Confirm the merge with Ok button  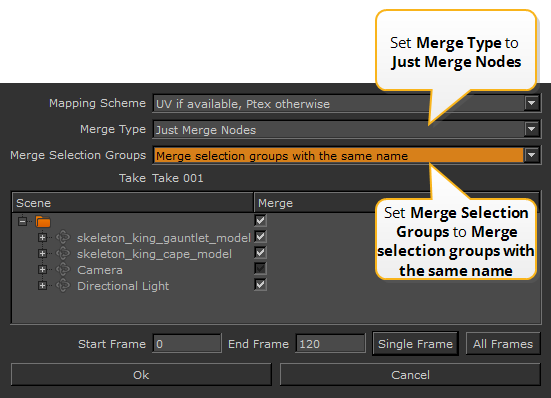tap(141, 375)
